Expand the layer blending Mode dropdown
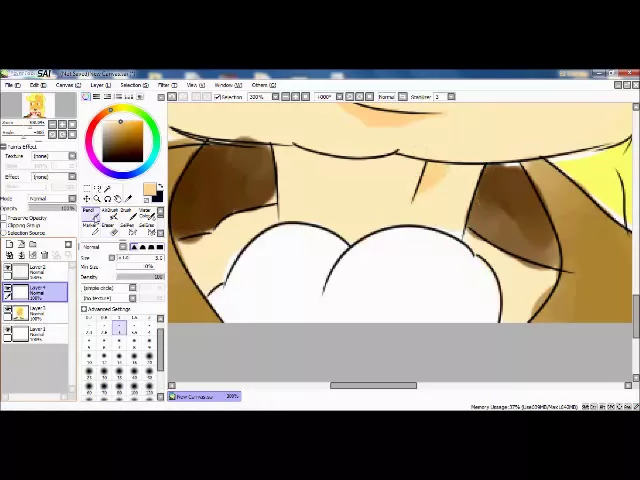640x480 pixels. click(x=50, y=198)
